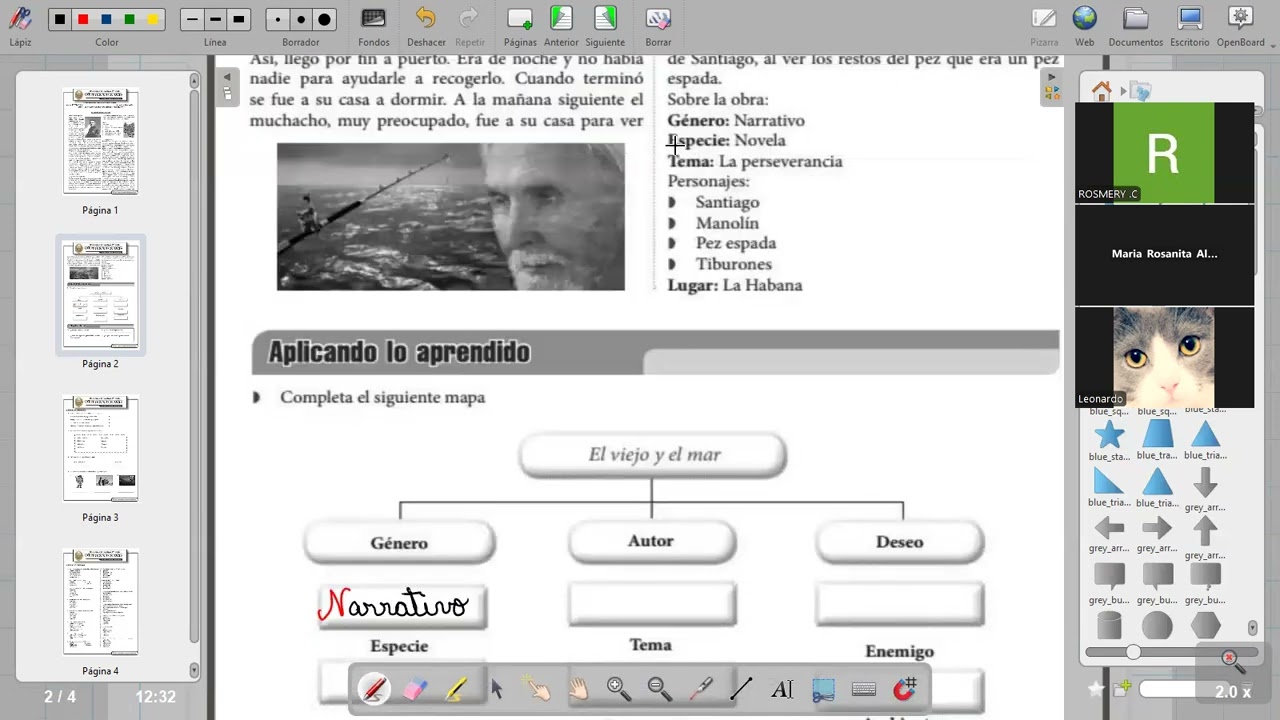
Task: Create a new library folder
Action: point(1122,688)
